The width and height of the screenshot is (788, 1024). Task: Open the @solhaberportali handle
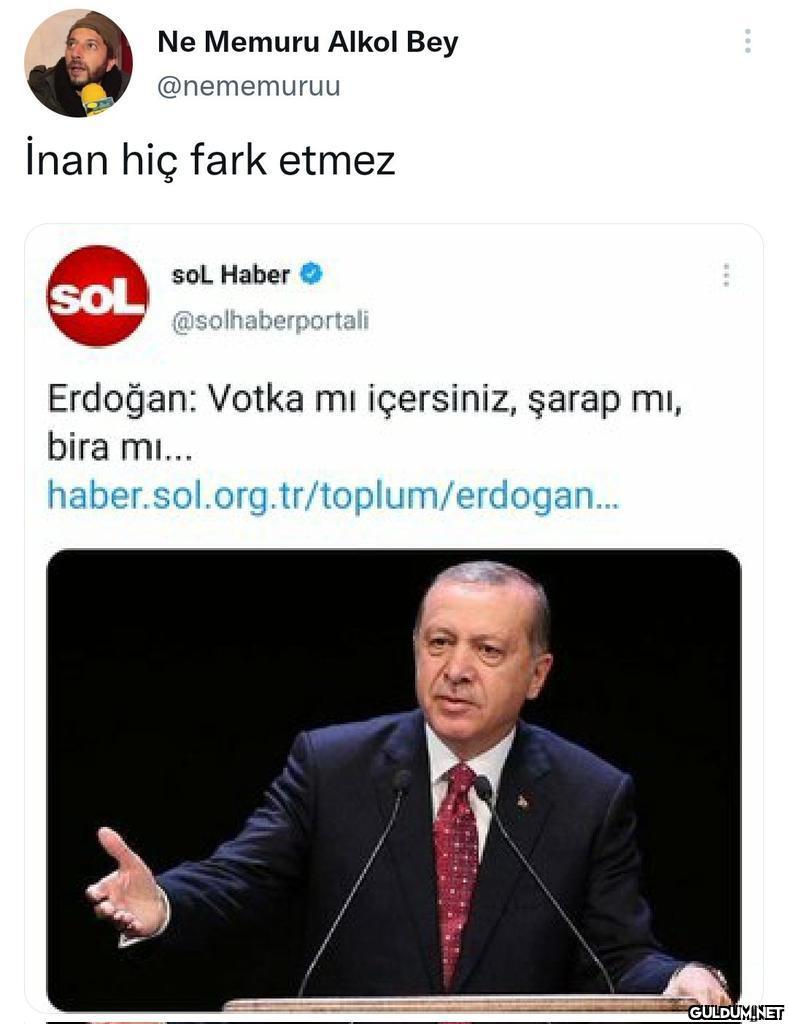[x=270, y=321]
